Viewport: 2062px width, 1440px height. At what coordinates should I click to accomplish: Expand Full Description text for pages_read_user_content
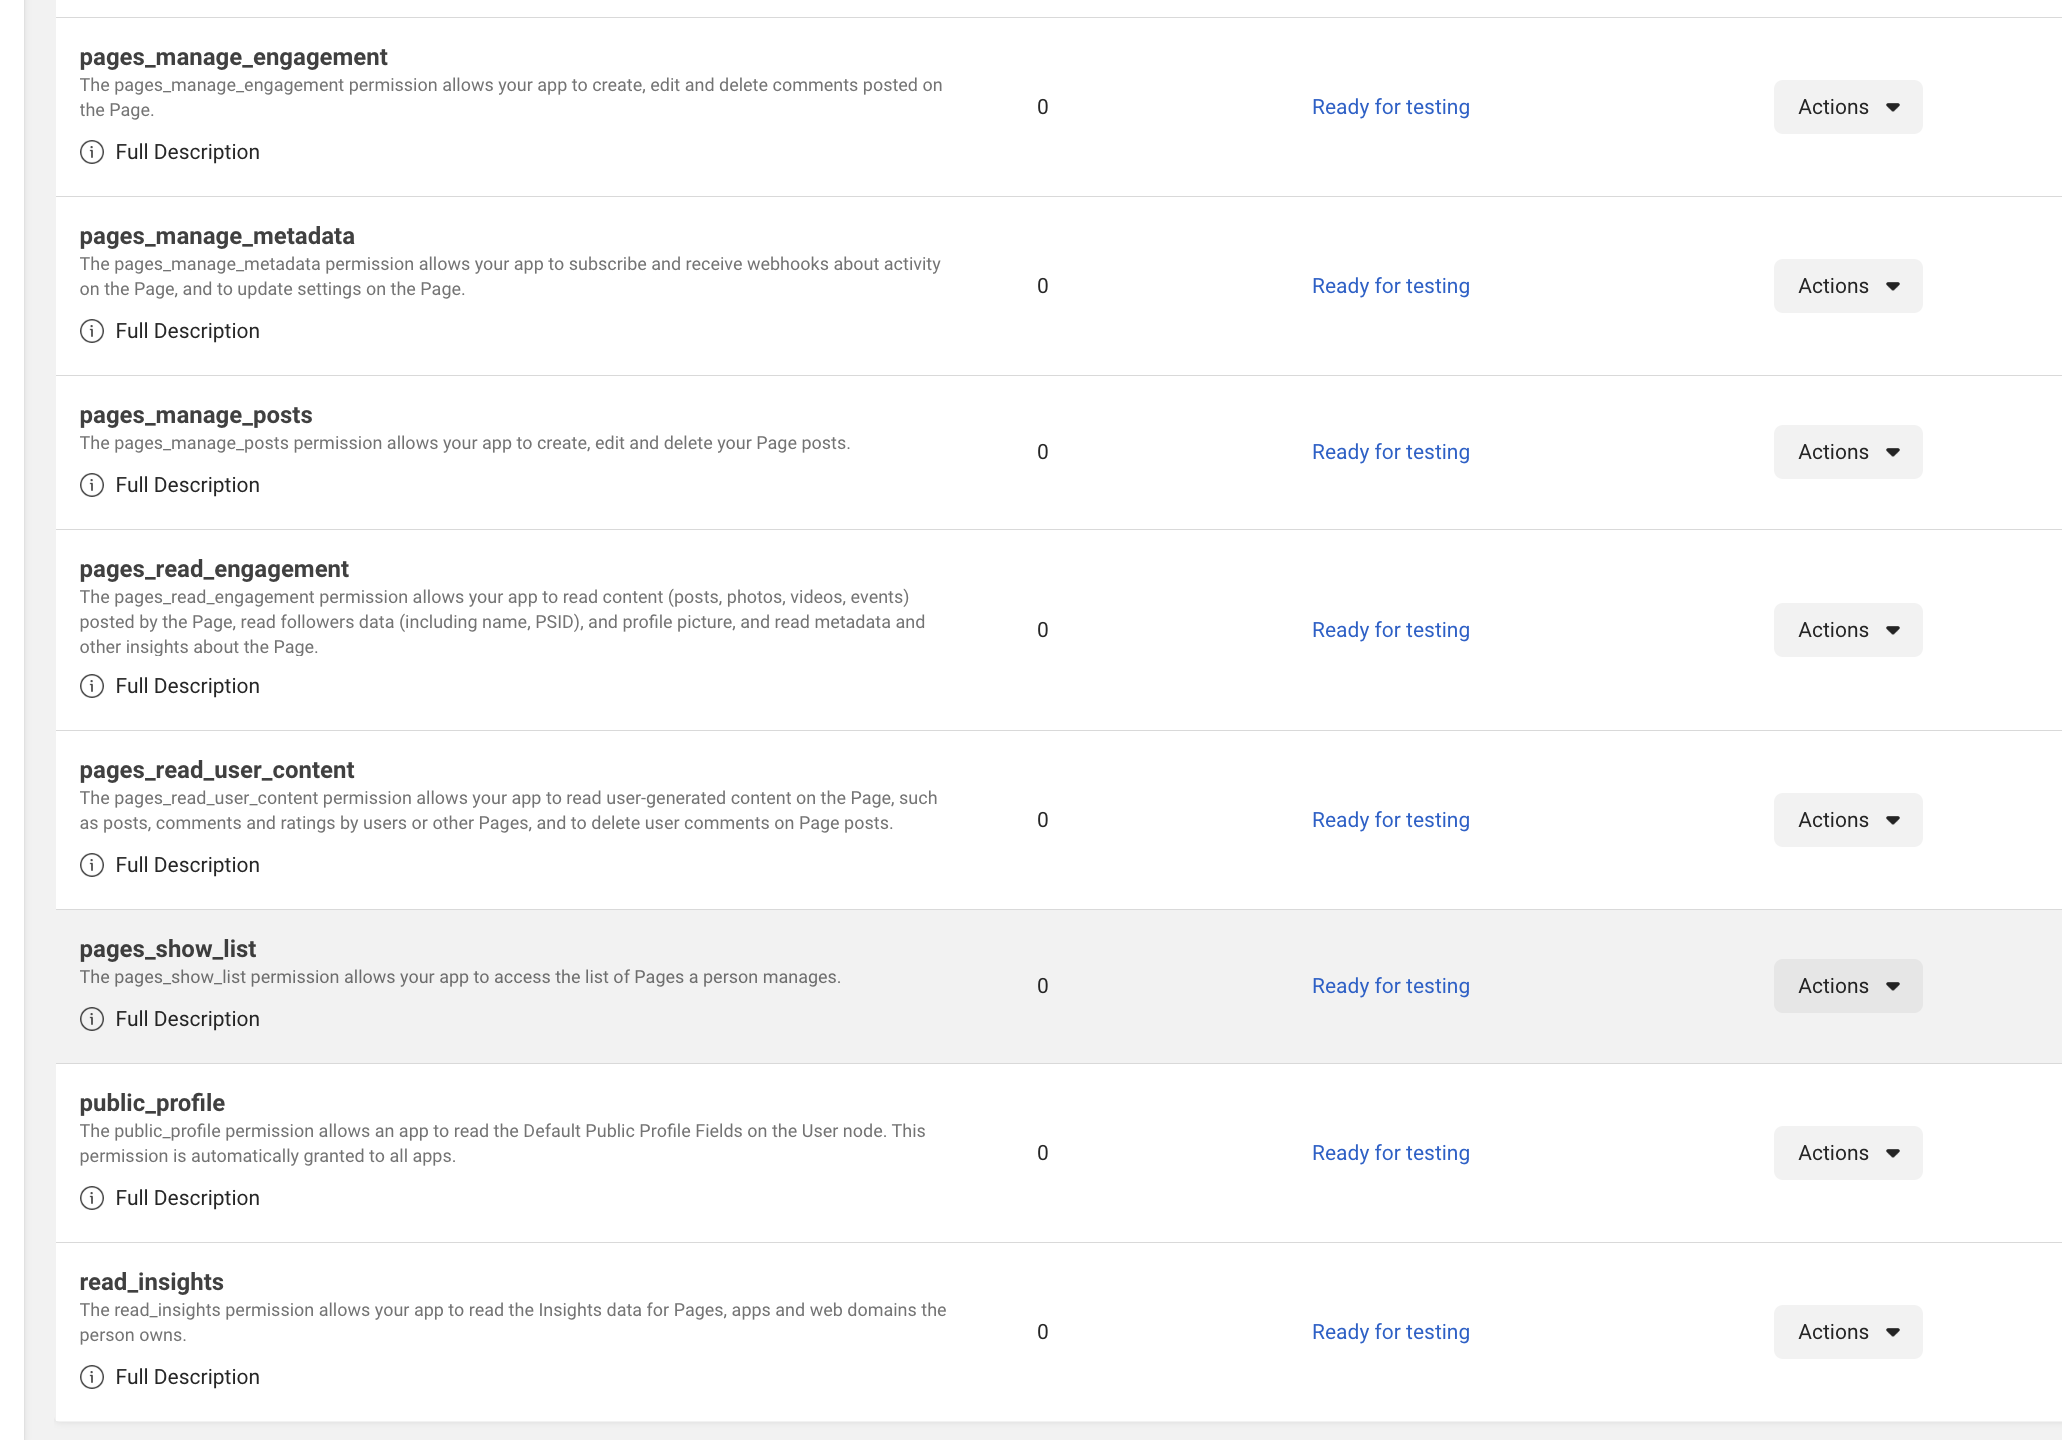pos(187,865)
